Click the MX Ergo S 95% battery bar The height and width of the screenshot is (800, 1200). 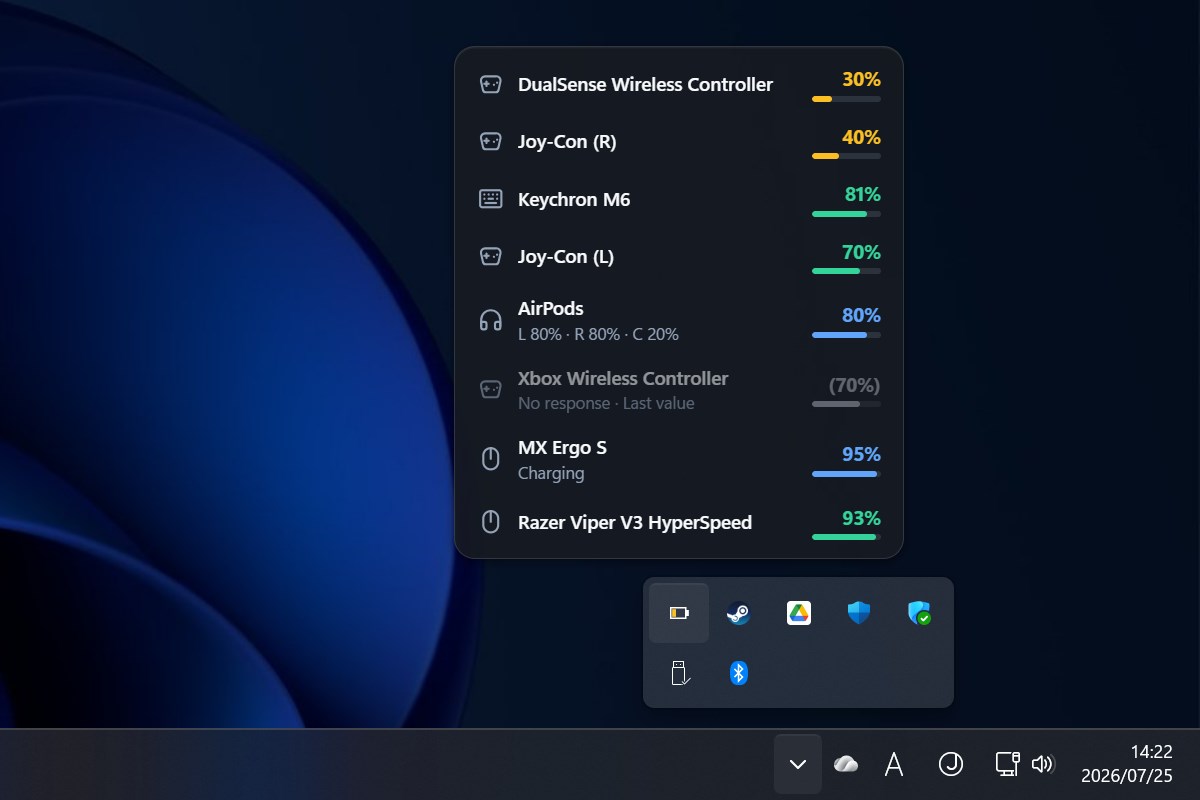pos(846,474)
